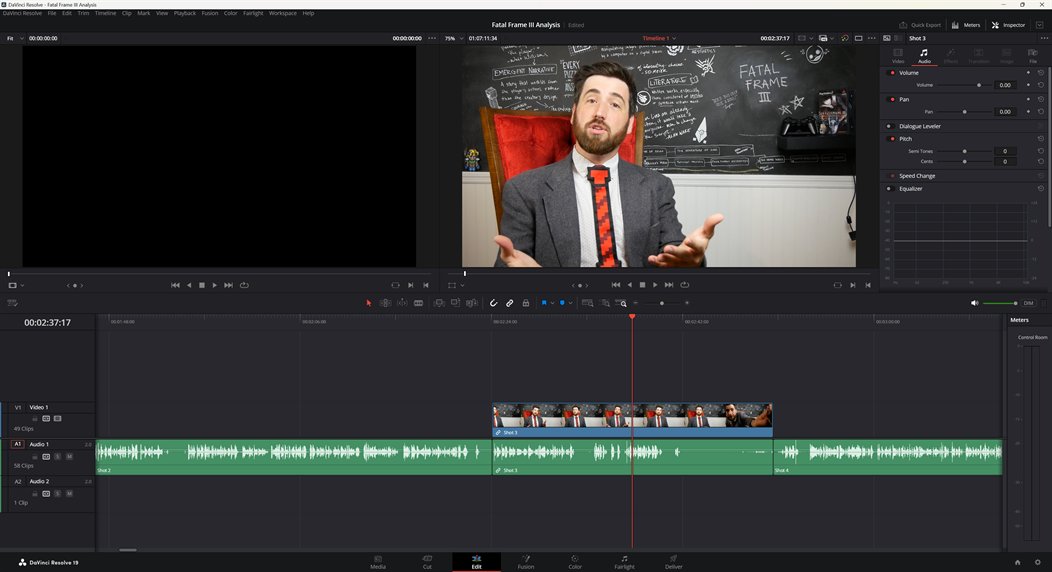Activate the Trim Edit Mode tool
Viewport: 1052px width, 572px height.
point(385,303)
